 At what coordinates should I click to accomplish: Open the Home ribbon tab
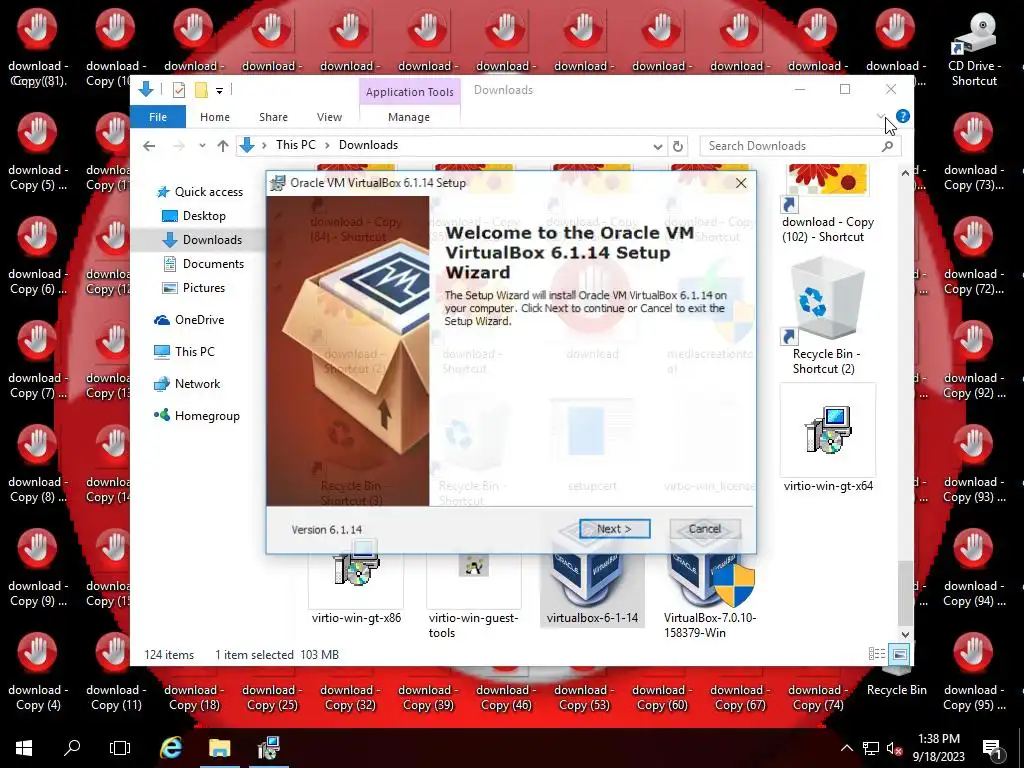[215, 117]
